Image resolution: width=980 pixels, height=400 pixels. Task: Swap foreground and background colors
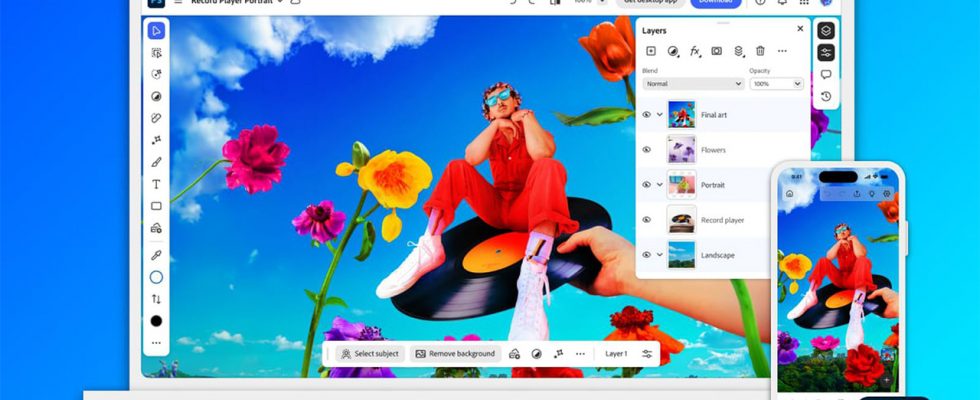coord(156,299)
